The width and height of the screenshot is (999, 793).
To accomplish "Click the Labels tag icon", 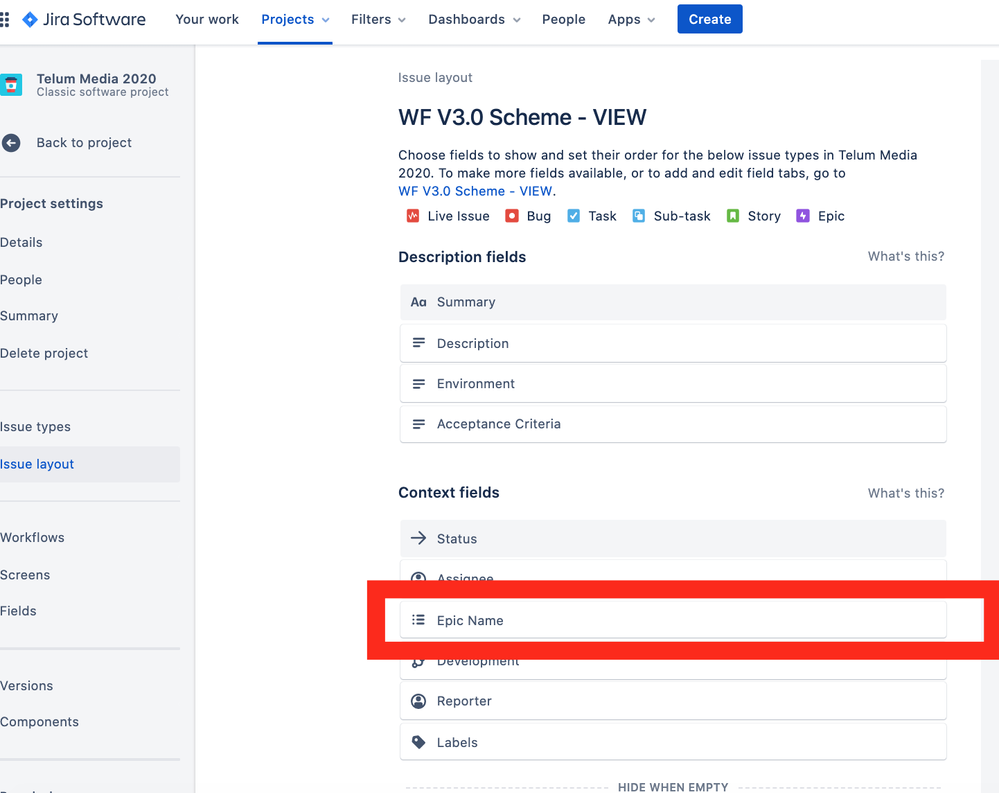I will [x=419, y=742].
